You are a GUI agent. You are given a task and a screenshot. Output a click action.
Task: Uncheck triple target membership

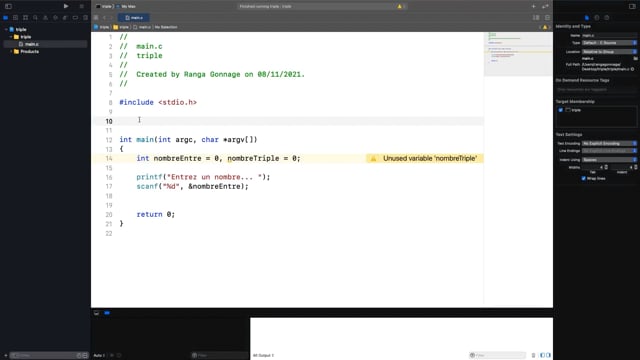tap(560, 110)
